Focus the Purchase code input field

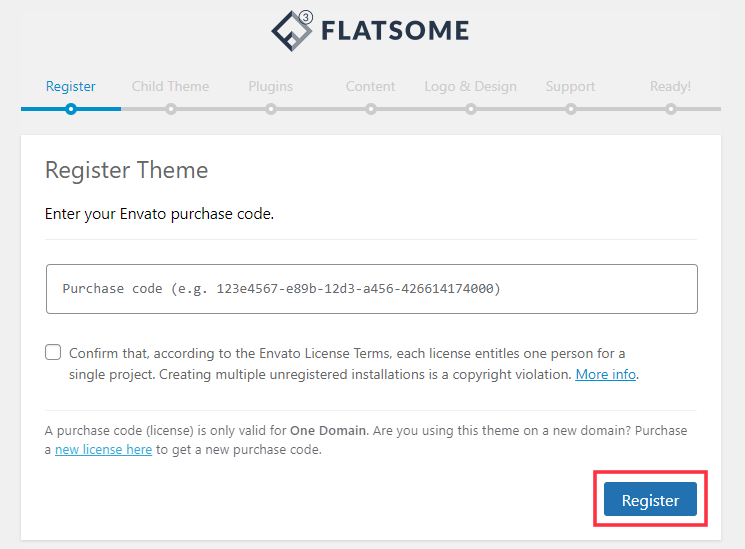(x=372, y=289)
